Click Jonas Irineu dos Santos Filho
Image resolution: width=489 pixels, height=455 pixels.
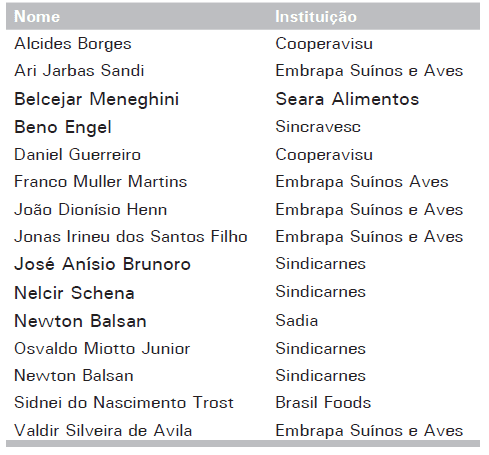pos(131,237)
